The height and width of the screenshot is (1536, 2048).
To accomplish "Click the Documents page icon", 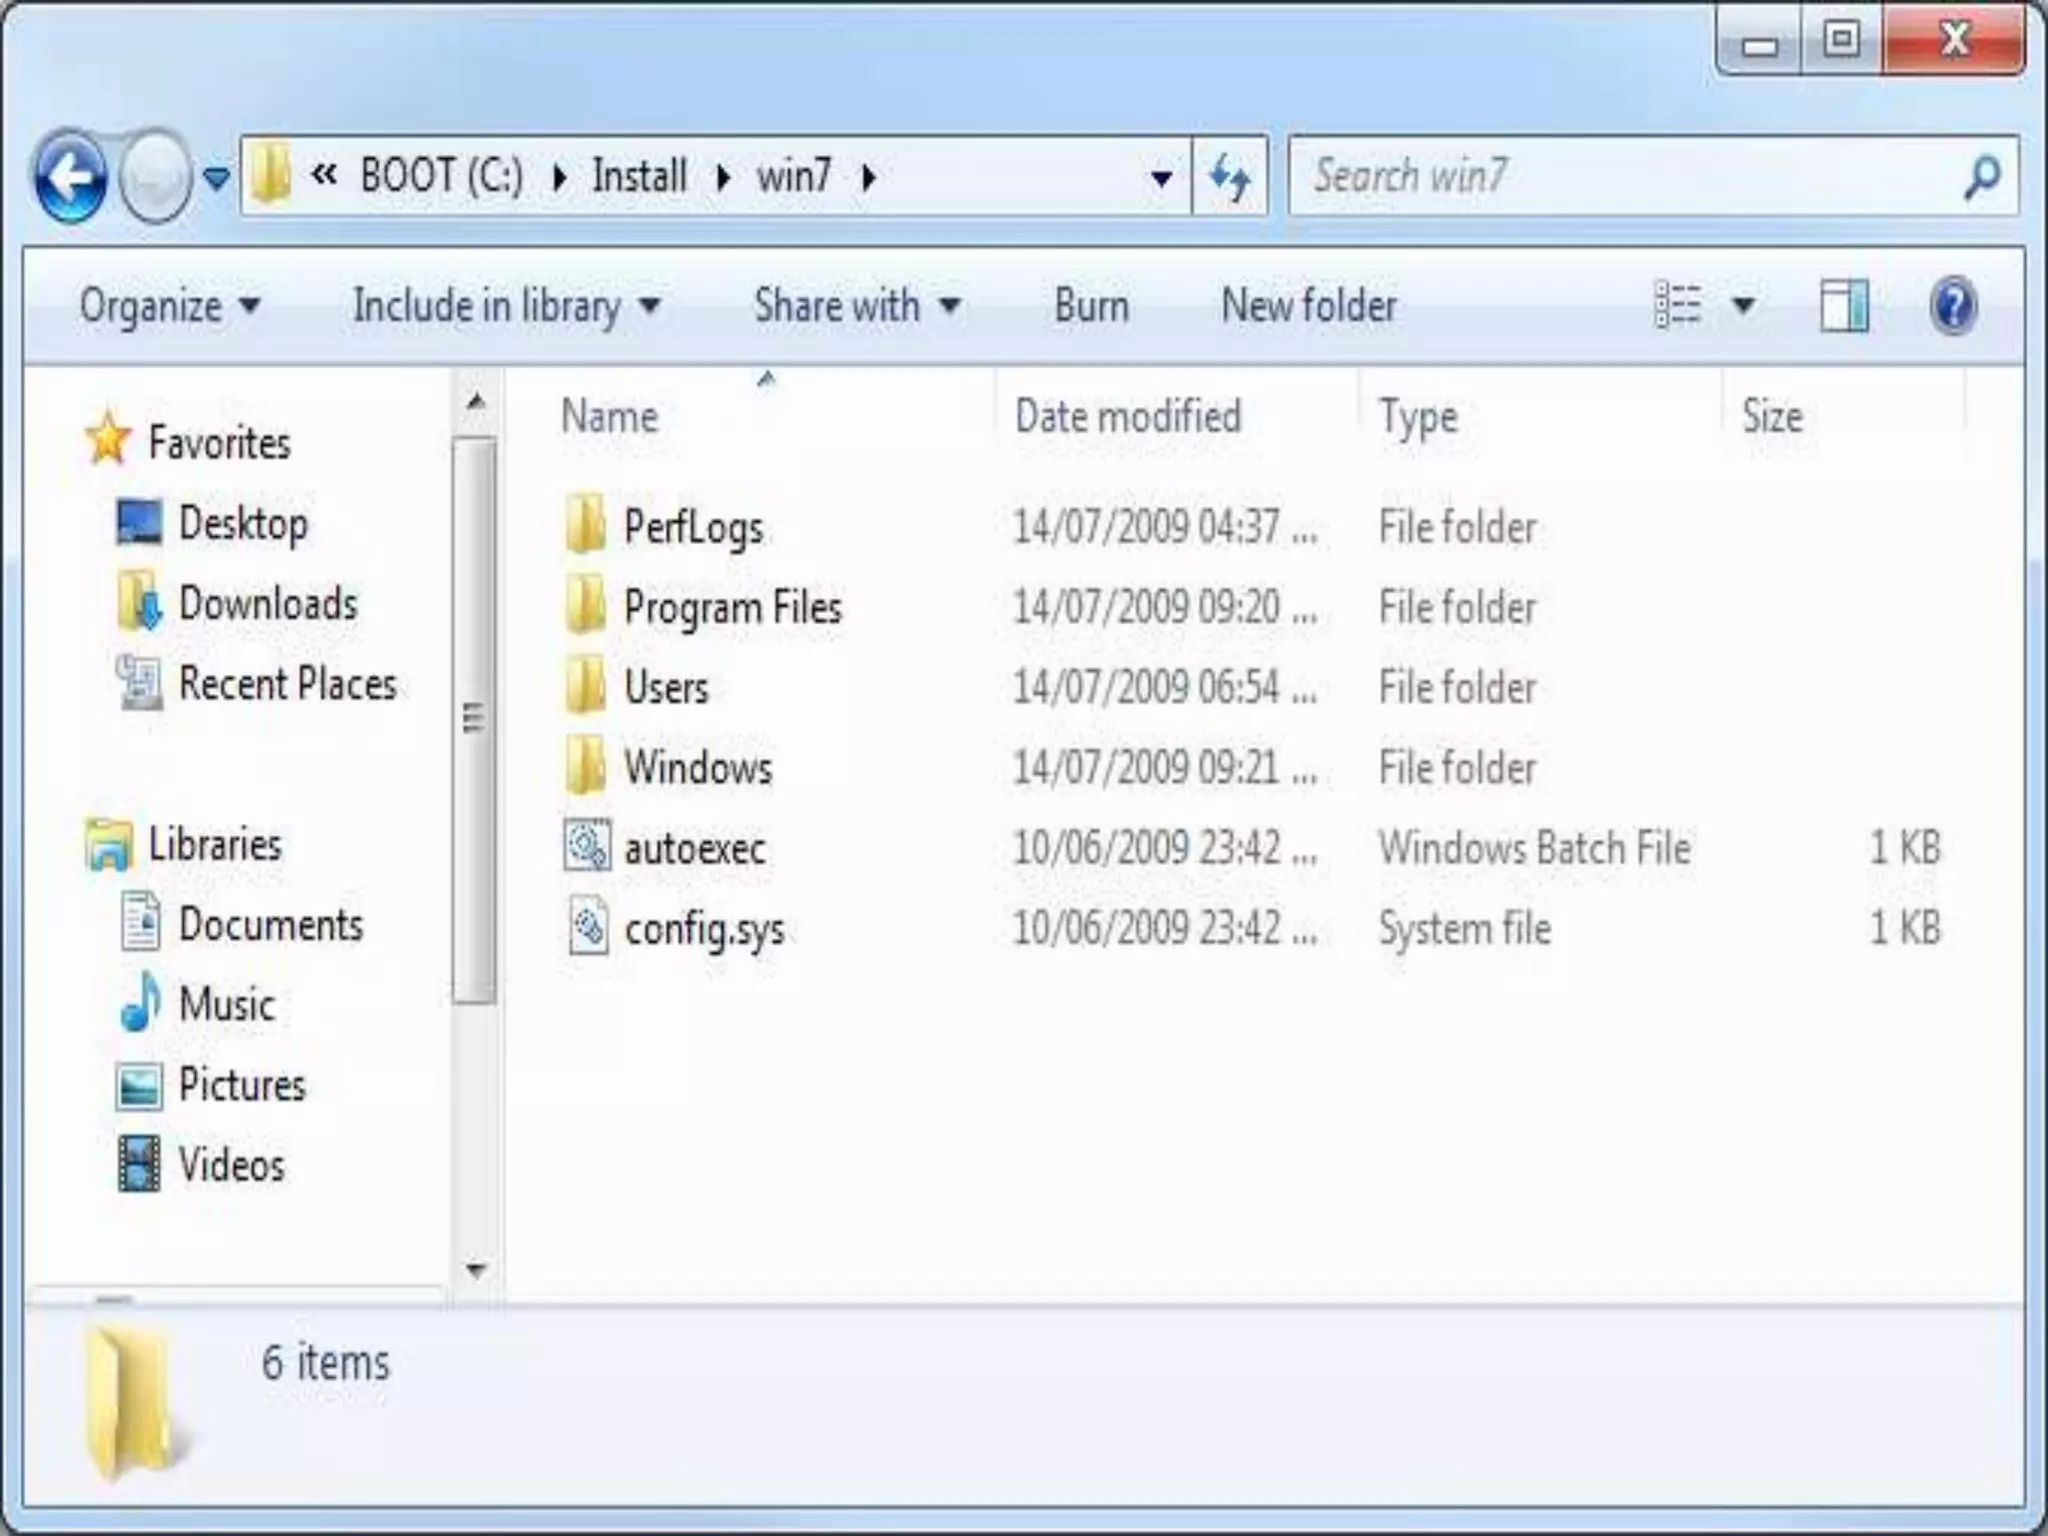I will [140, 921].
